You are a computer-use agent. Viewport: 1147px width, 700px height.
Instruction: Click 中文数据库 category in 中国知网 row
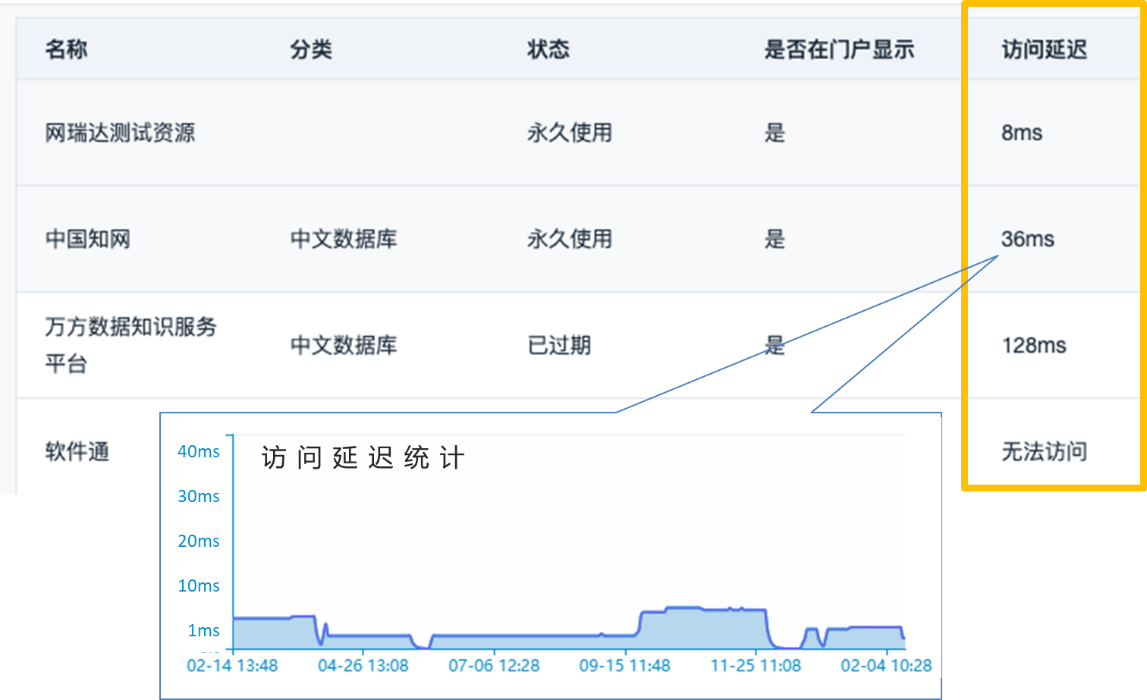[x=343, y=239]
